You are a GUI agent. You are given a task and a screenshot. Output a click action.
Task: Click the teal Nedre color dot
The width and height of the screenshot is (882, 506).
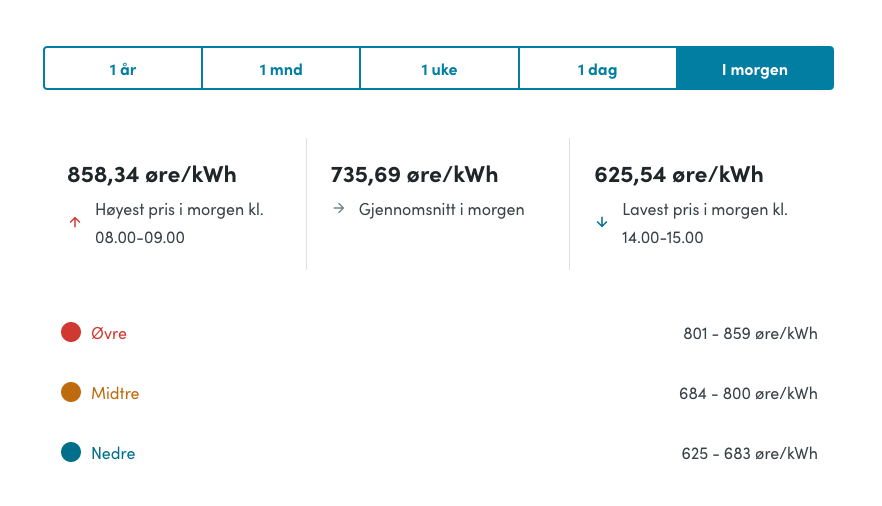(x=71, y=452)
